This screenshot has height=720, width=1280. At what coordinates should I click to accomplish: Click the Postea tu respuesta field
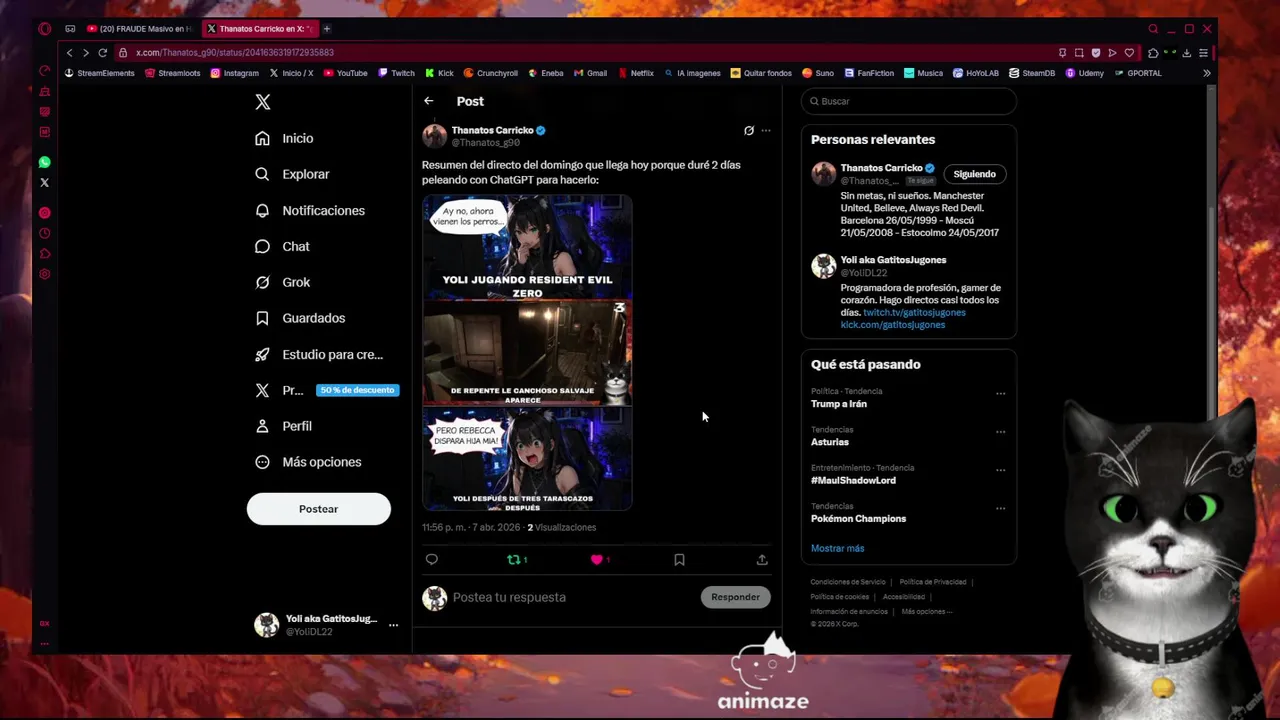[x=573, y=597]
